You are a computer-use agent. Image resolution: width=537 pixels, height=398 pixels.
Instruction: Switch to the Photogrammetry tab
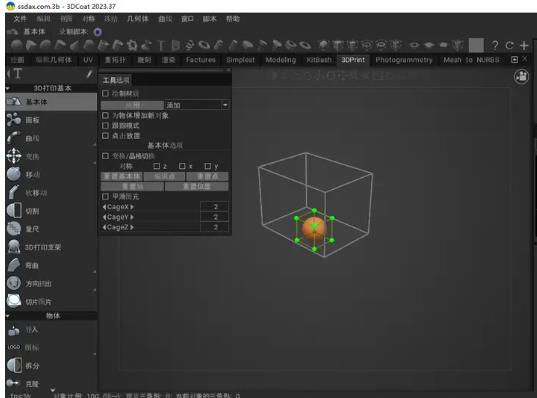point(404,60)
